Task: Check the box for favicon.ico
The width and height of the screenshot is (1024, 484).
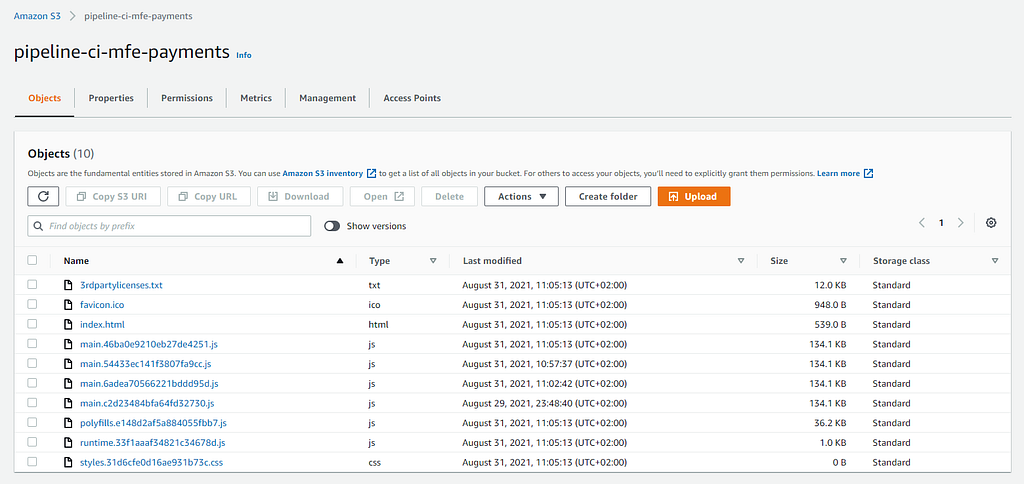Action: (x=32, y=304)
